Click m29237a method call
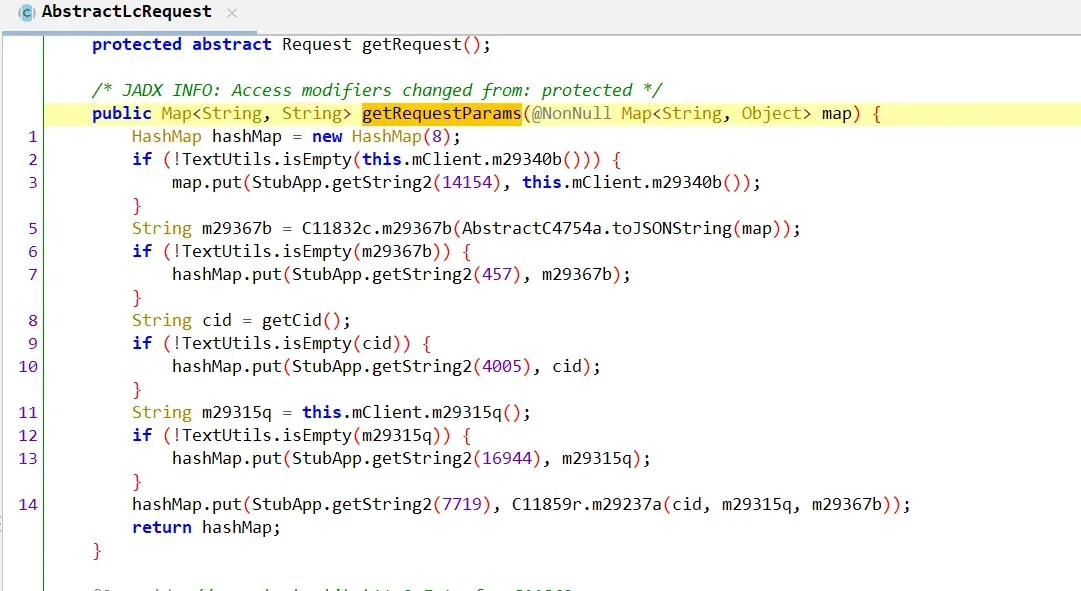The image size is (1081, 591). pos(627,504)
